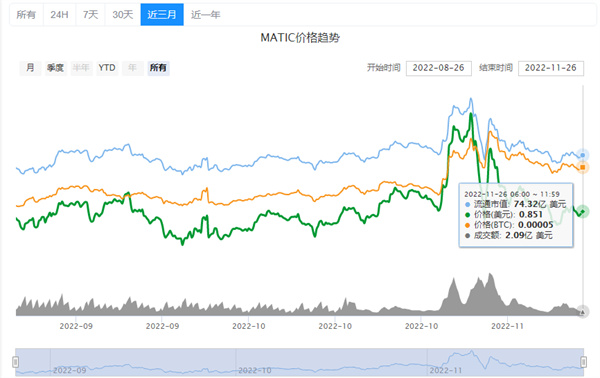Click the navigator's 2022-10 label
The width and height of the screenshot is (600, 378).
click(255, 370)
